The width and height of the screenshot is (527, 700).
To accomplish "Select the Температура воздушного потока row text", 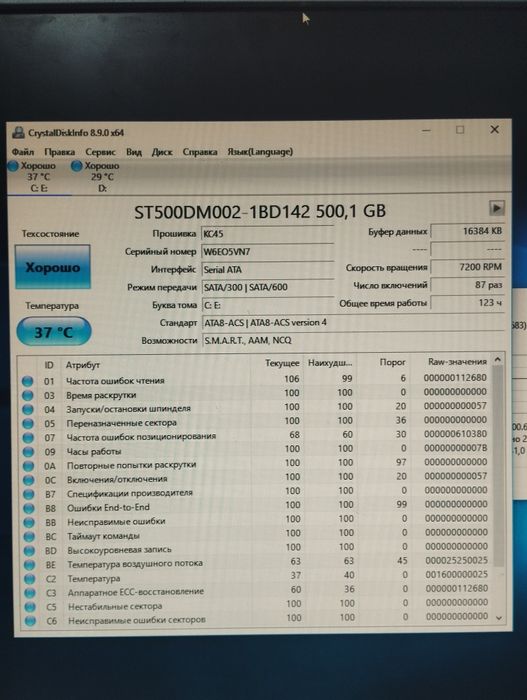I will (135, 564).
